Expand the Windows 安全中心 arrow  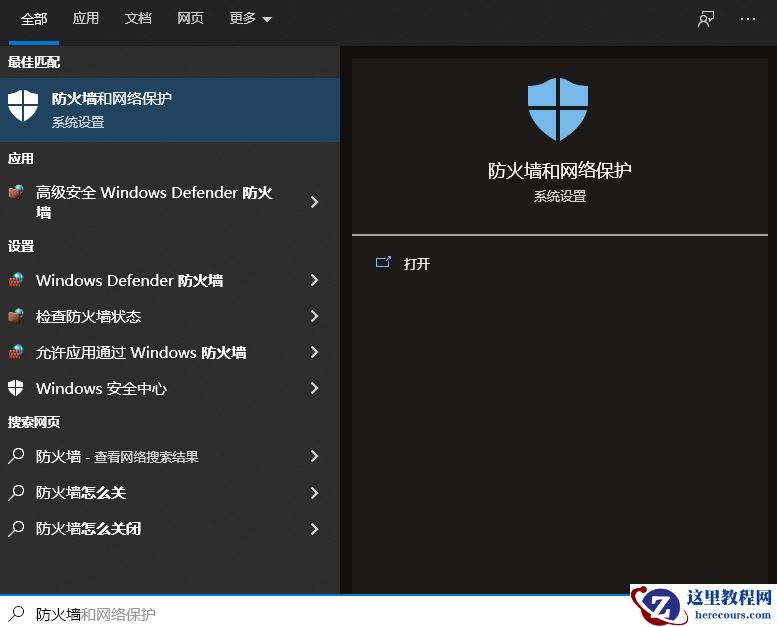click(314, 388)
